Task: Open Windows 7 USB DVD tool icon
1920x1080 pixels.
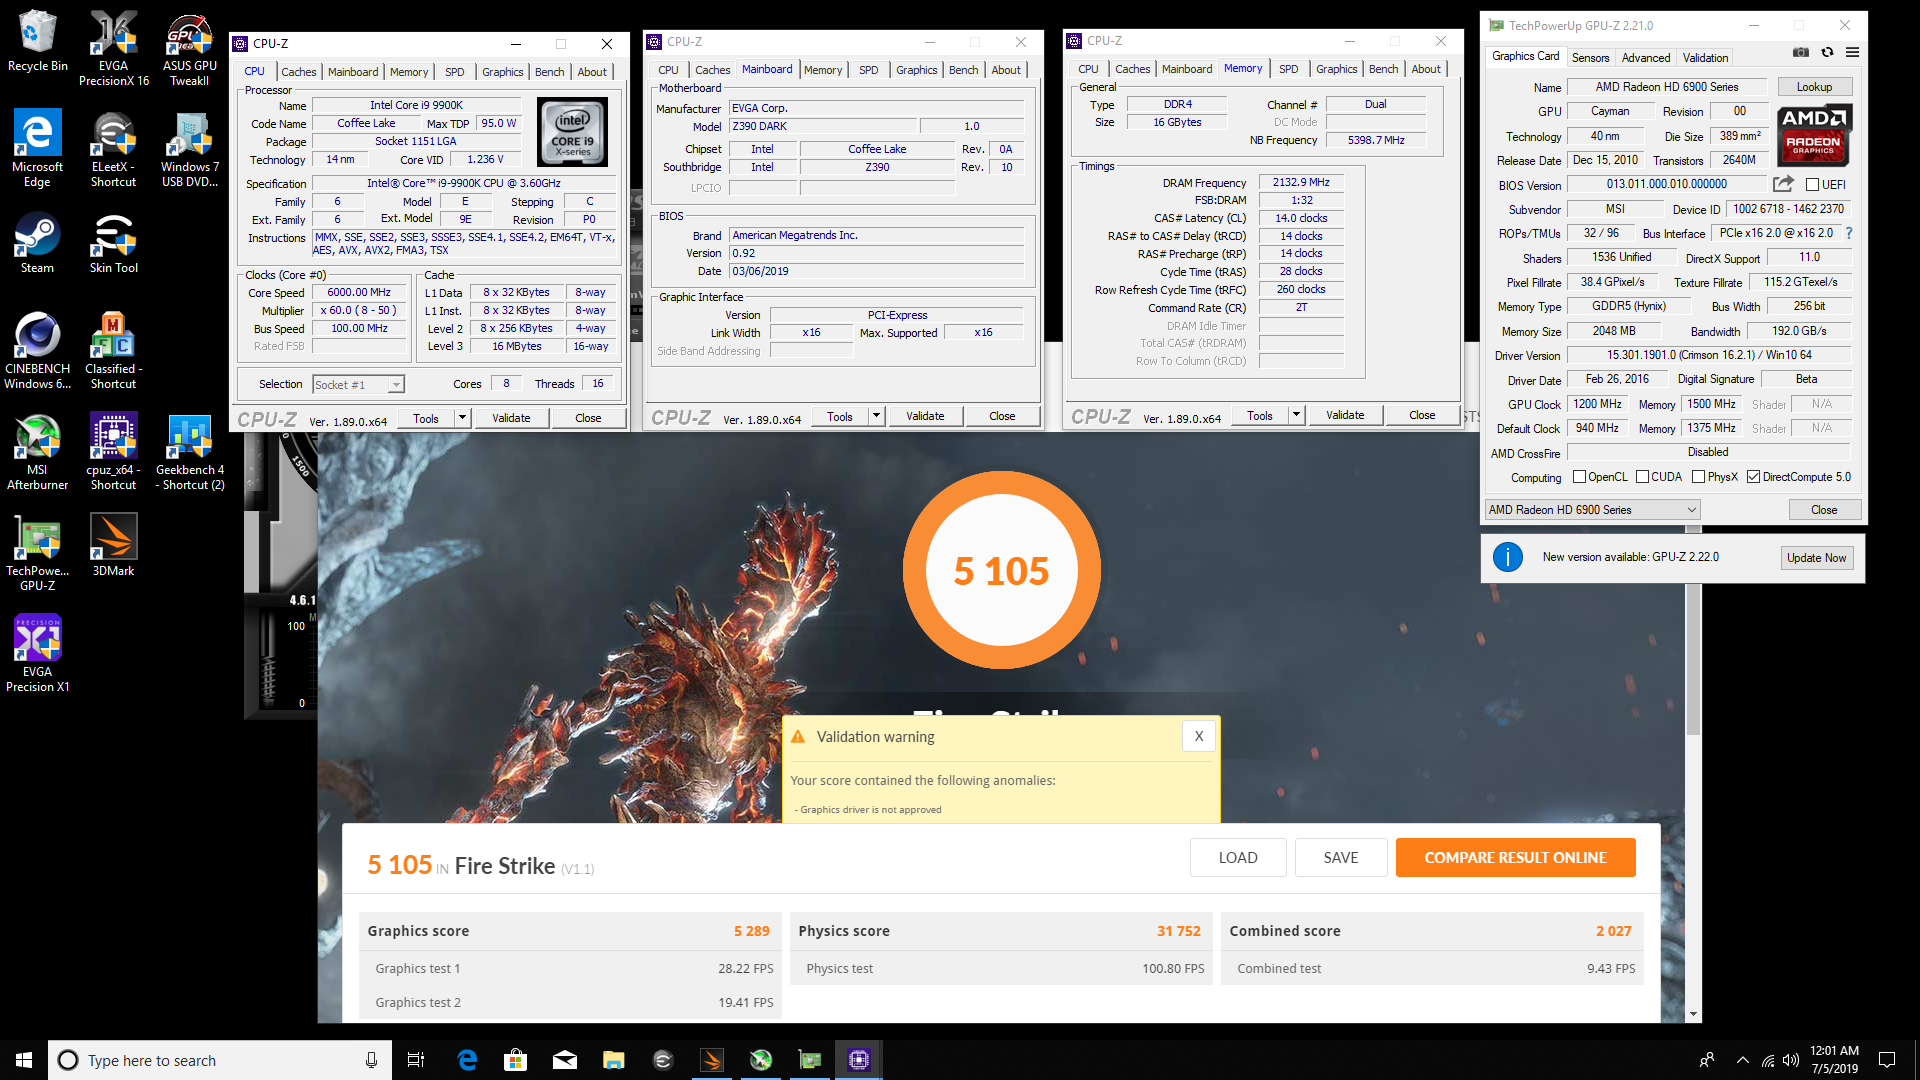Action: click(x=189, y=148)
